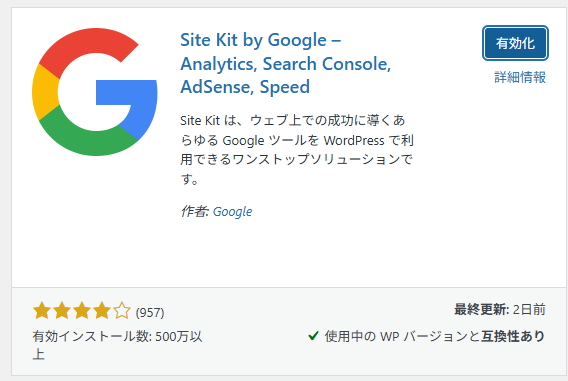This screenshot has width=568, height=381.
Task: Open the 詳細情報 link
Action: 520,77
